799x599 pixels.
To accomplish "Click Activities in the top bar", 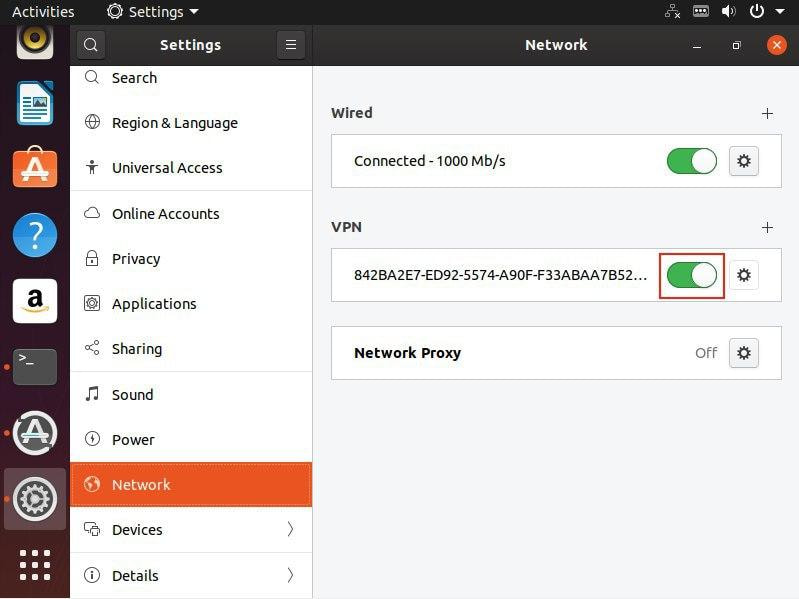I will 43,12.
